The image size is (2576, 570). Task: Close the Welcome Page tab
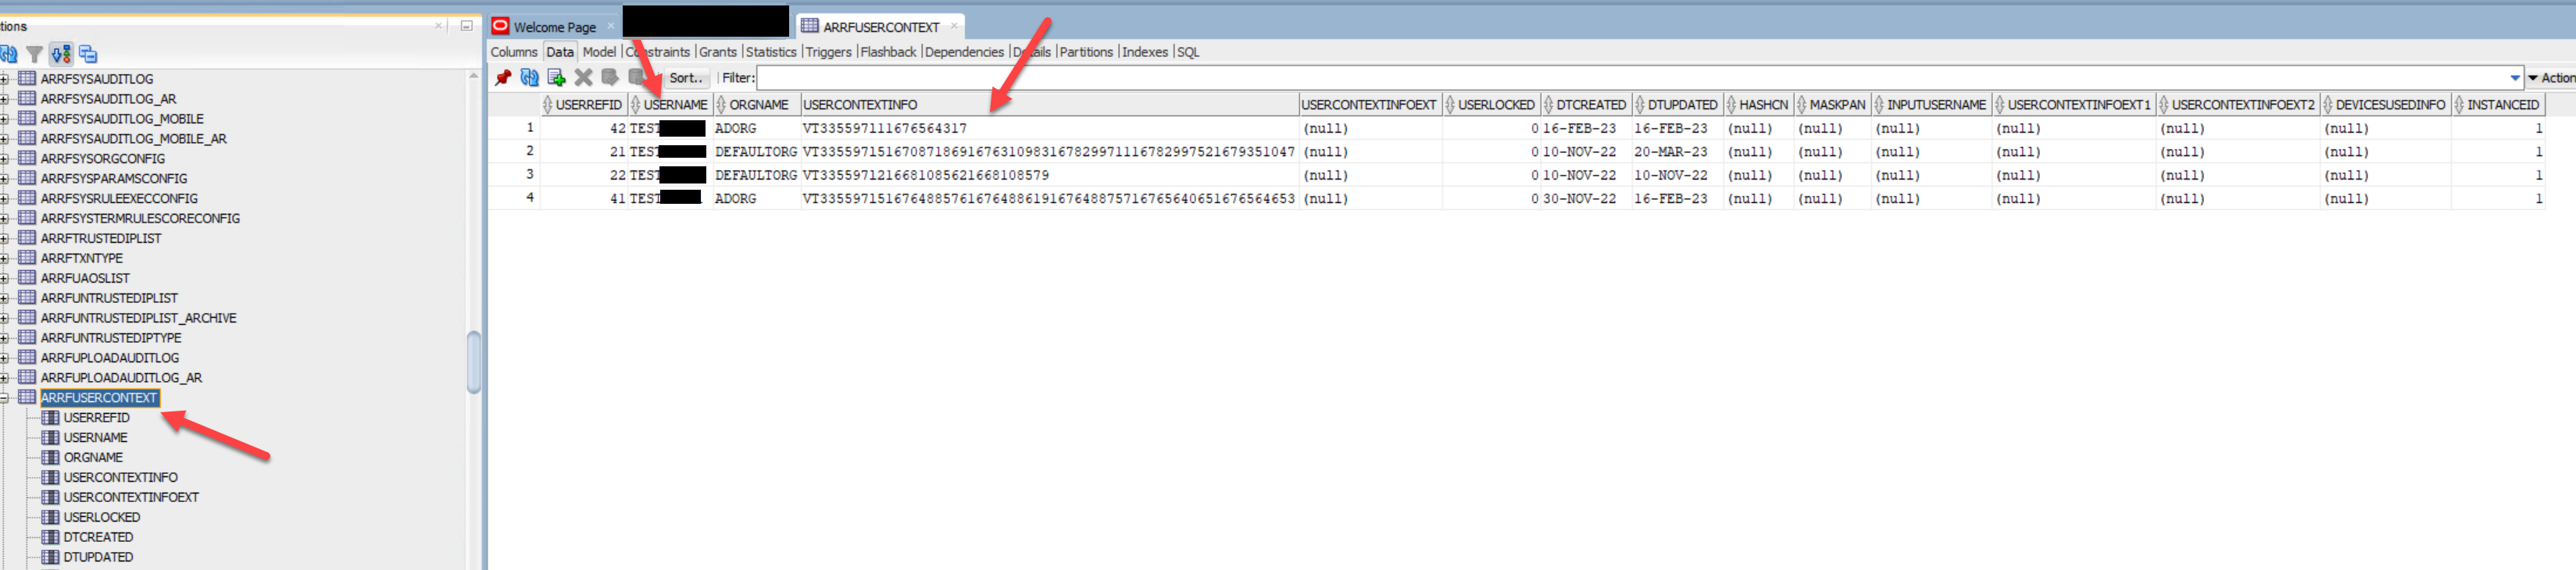(x=611, y=27)
